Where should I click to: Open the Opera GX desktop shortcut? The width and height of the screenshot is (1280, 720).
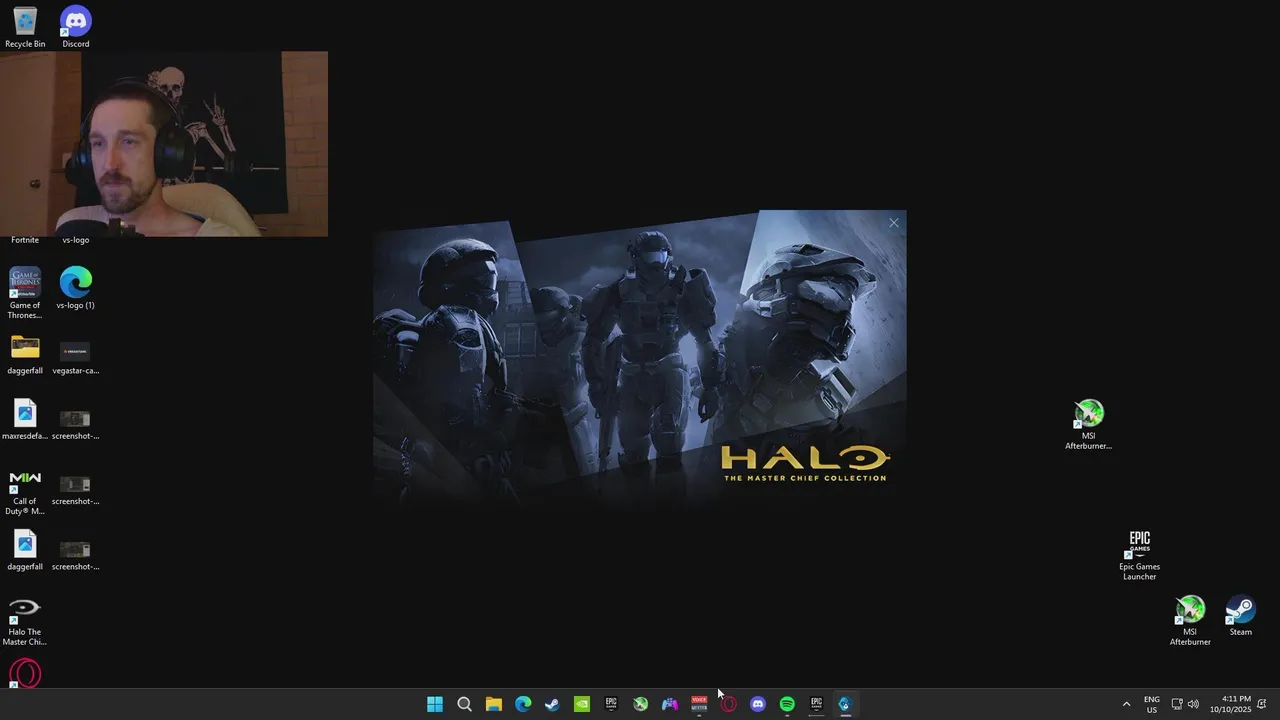[25, 674]
